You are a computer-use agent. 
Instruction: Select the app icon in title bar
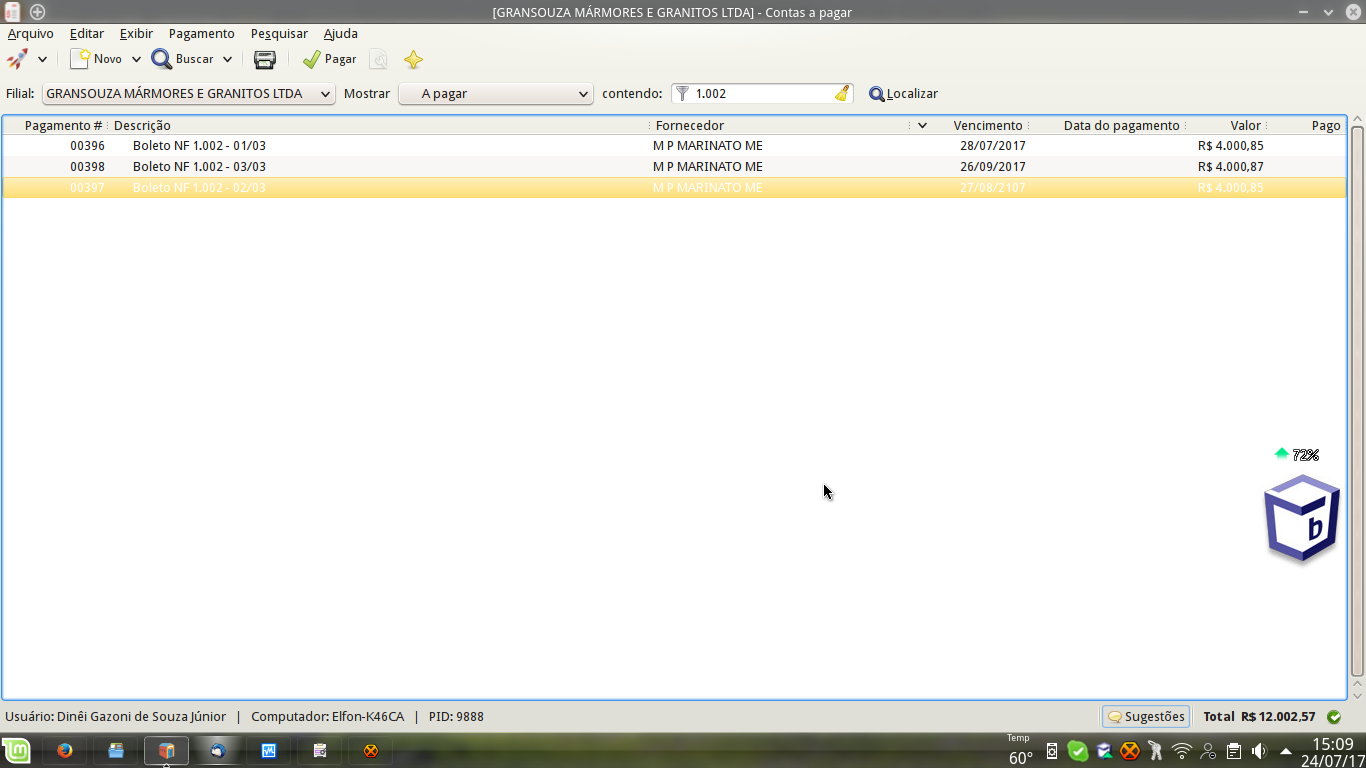(12, 12)
